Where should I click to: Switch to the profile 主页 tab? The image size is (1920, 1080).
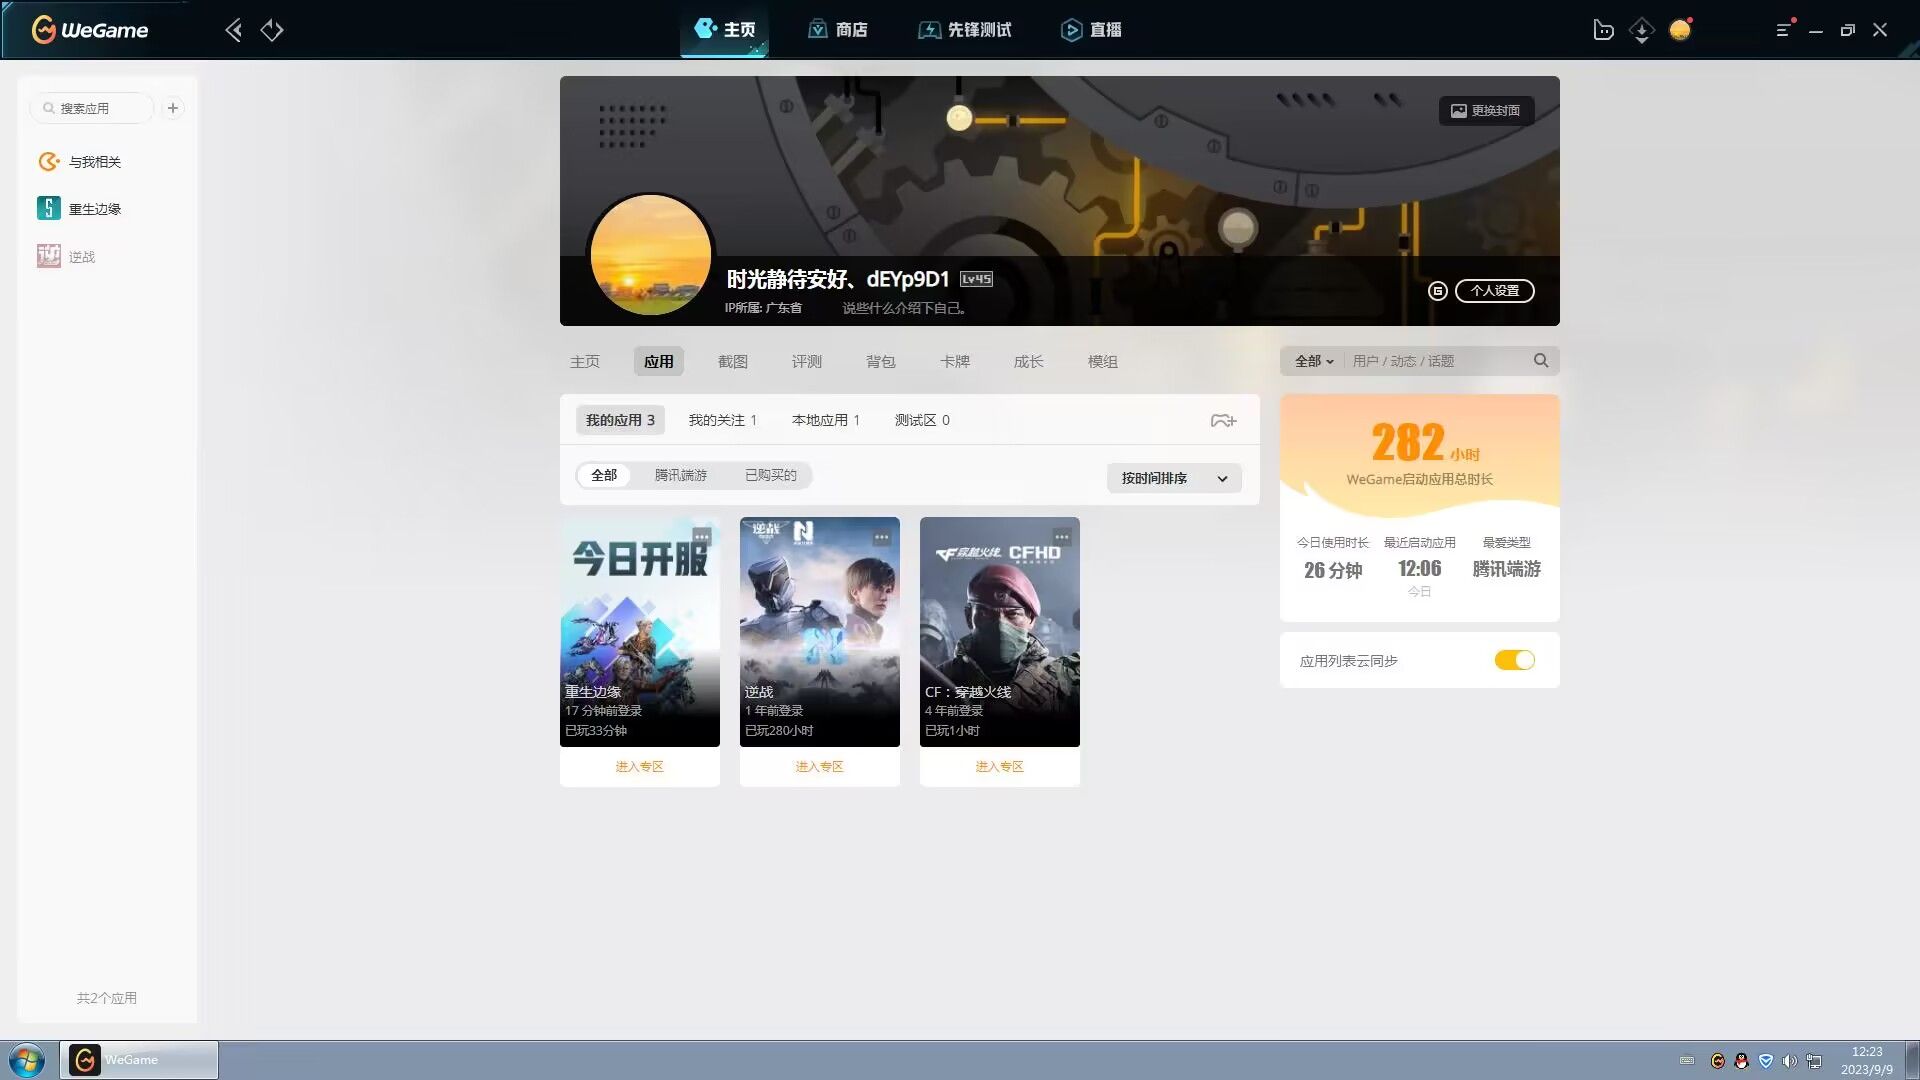[x=585, y=362]
